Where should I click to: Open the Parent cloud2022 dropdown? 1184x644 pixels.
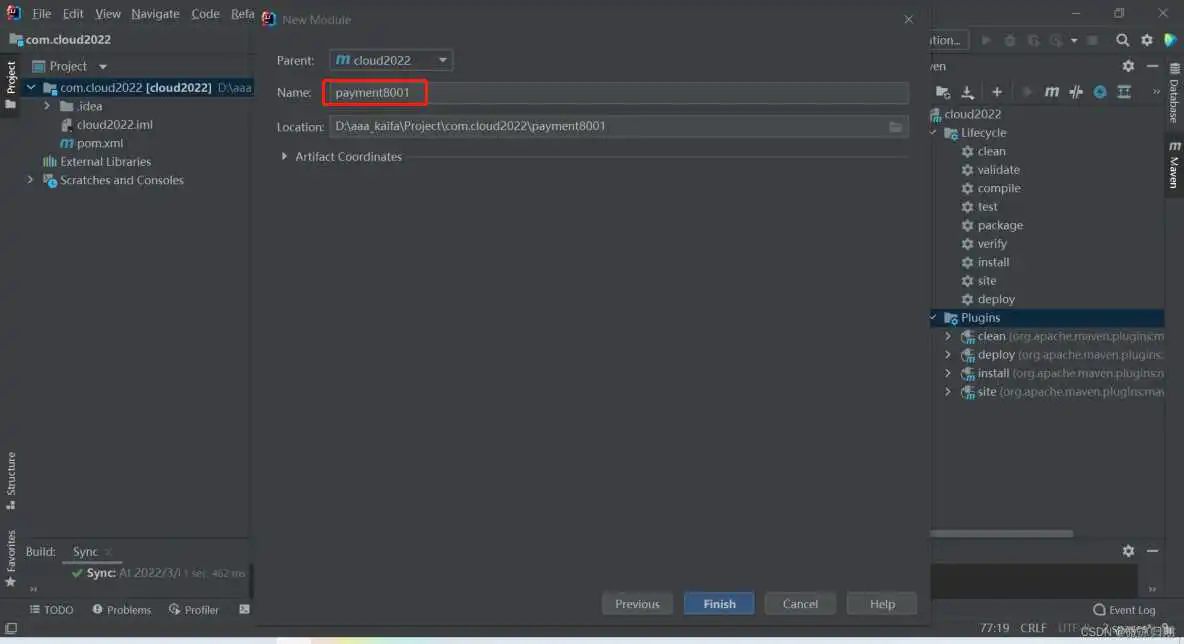click(x=391, y=60)
